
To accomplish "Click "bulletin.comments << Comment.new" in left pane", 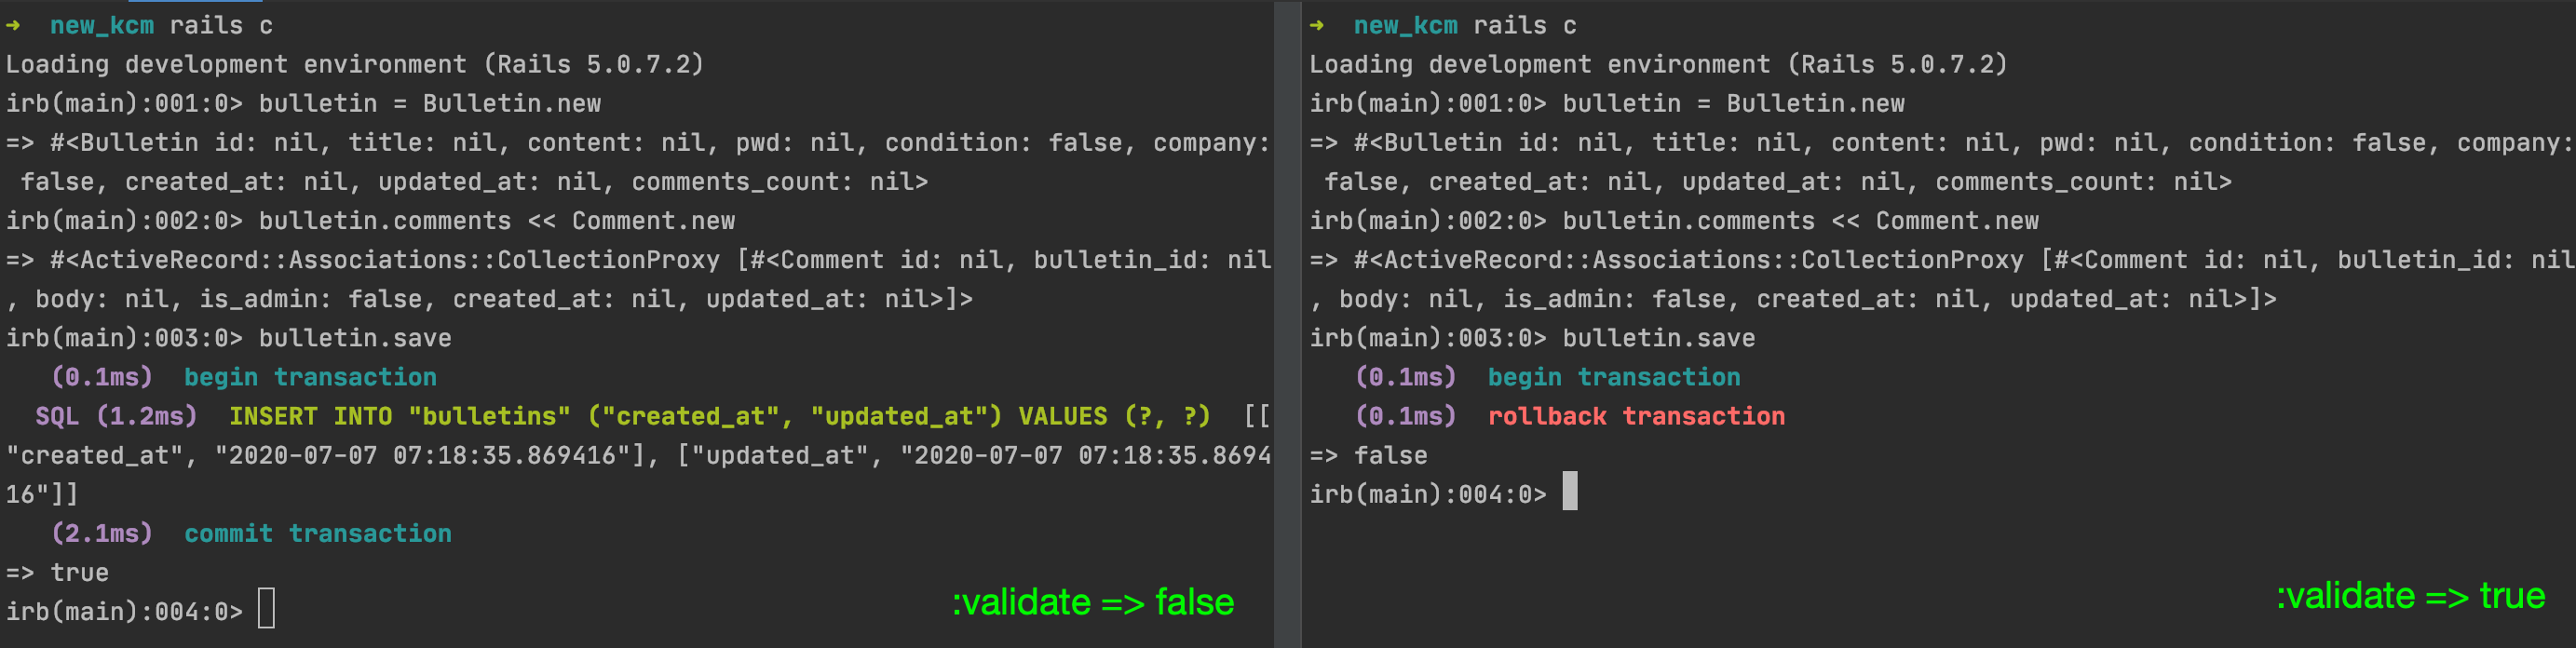I will pos(497,220).
